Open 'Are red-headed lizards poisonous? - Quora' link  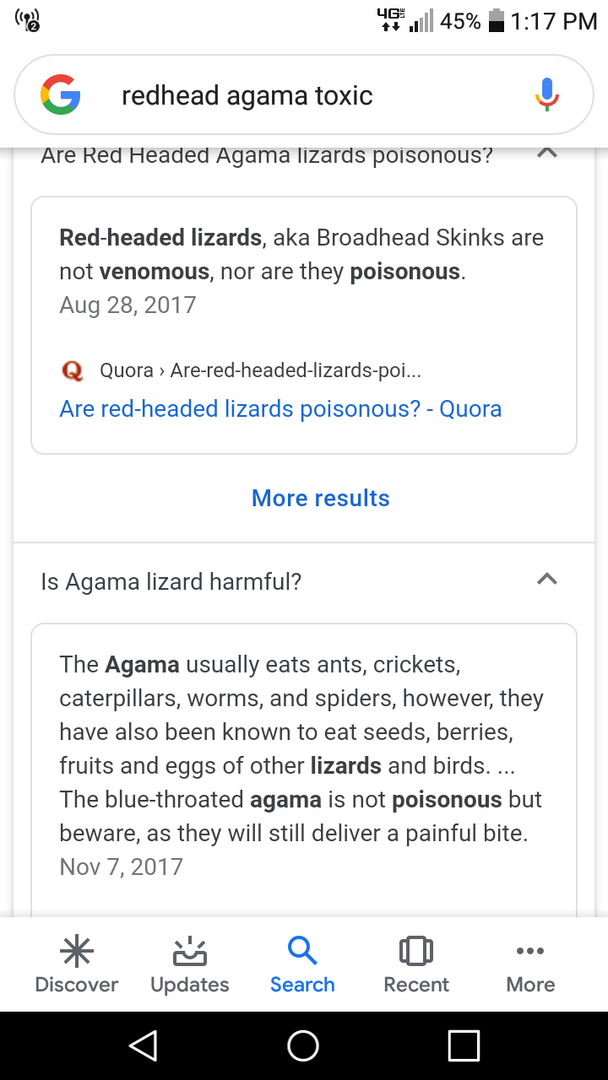[x=280, y=409]
